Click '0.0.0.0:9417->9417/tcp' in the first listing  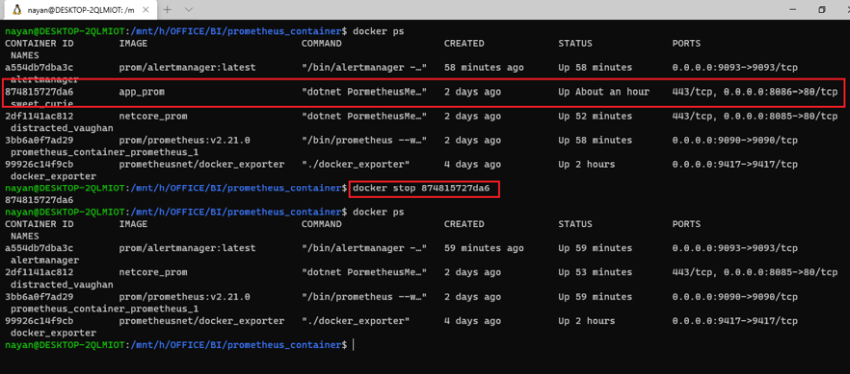coord(735,164)
